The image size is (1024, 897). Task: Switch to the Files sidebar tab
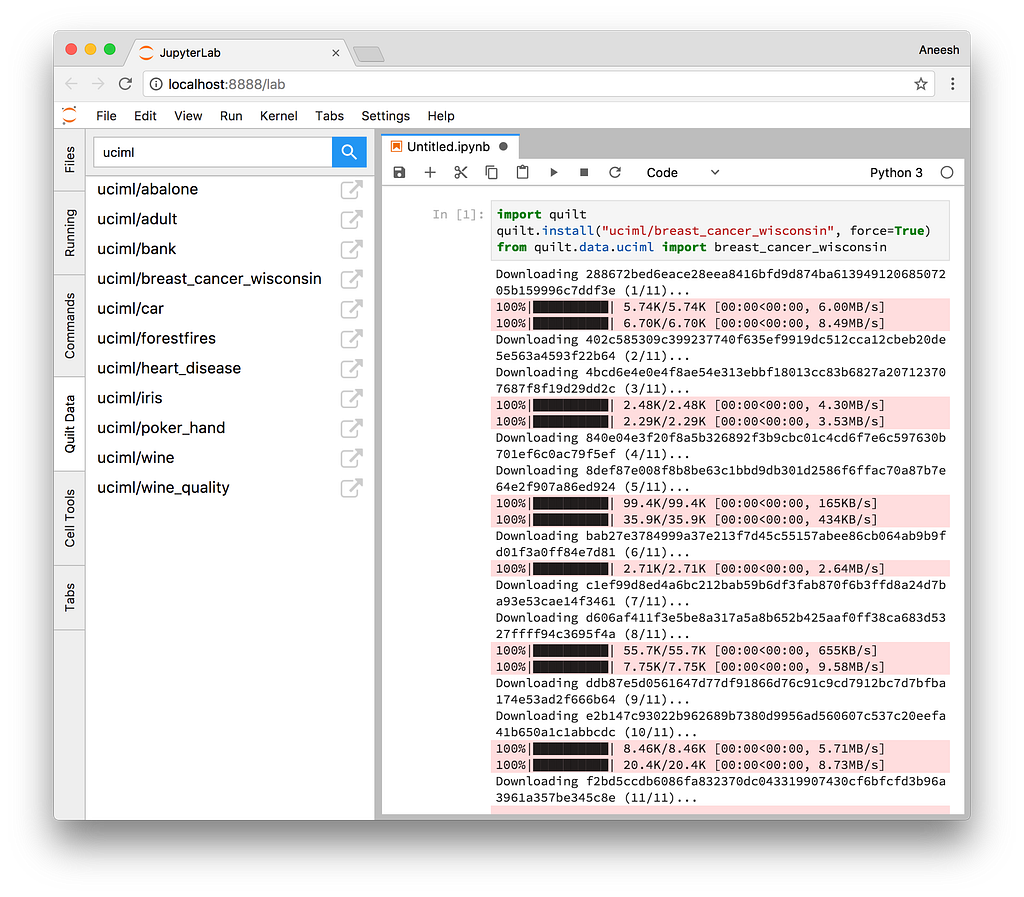coord(69,160)
